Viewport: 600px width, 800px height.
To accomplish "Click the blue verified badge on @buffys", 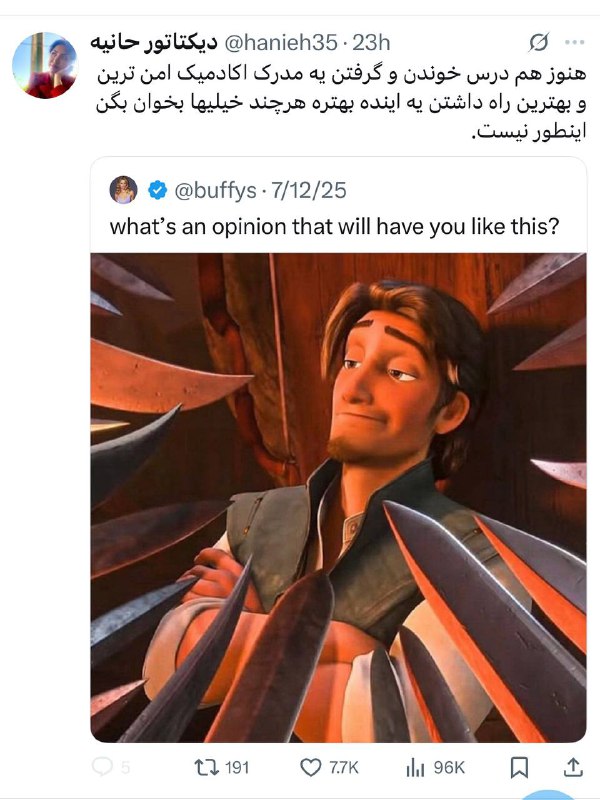I will [157, 190].
